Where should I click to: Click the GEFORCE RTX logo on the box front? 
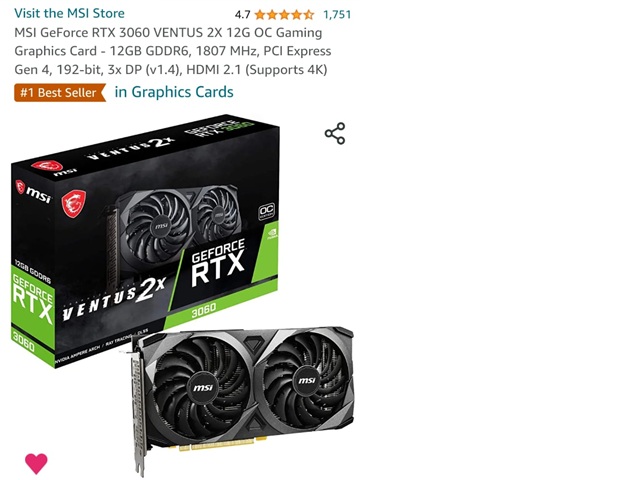click(x=218, y=262)
